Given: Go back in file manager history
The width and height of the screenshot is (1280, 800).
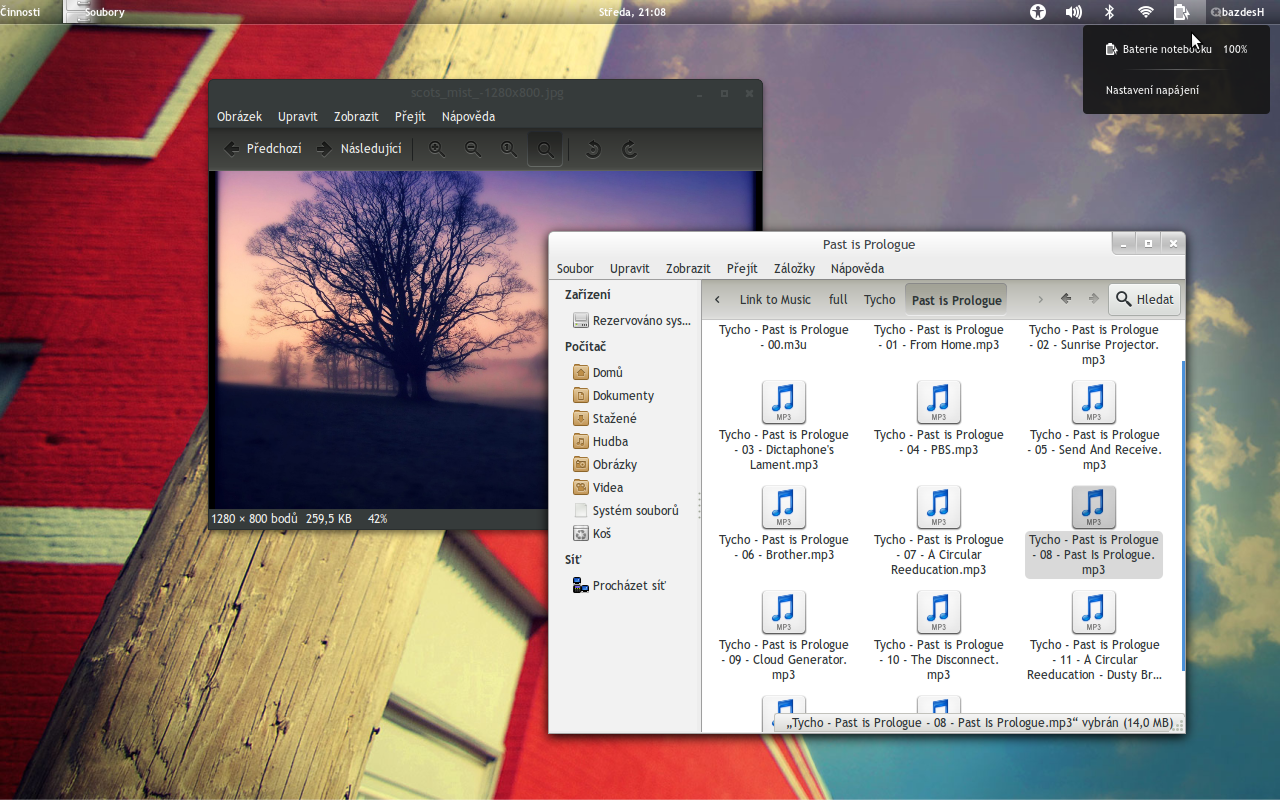Looking at the screenshot, I should pyautogui.click(x=1066, y=299).
